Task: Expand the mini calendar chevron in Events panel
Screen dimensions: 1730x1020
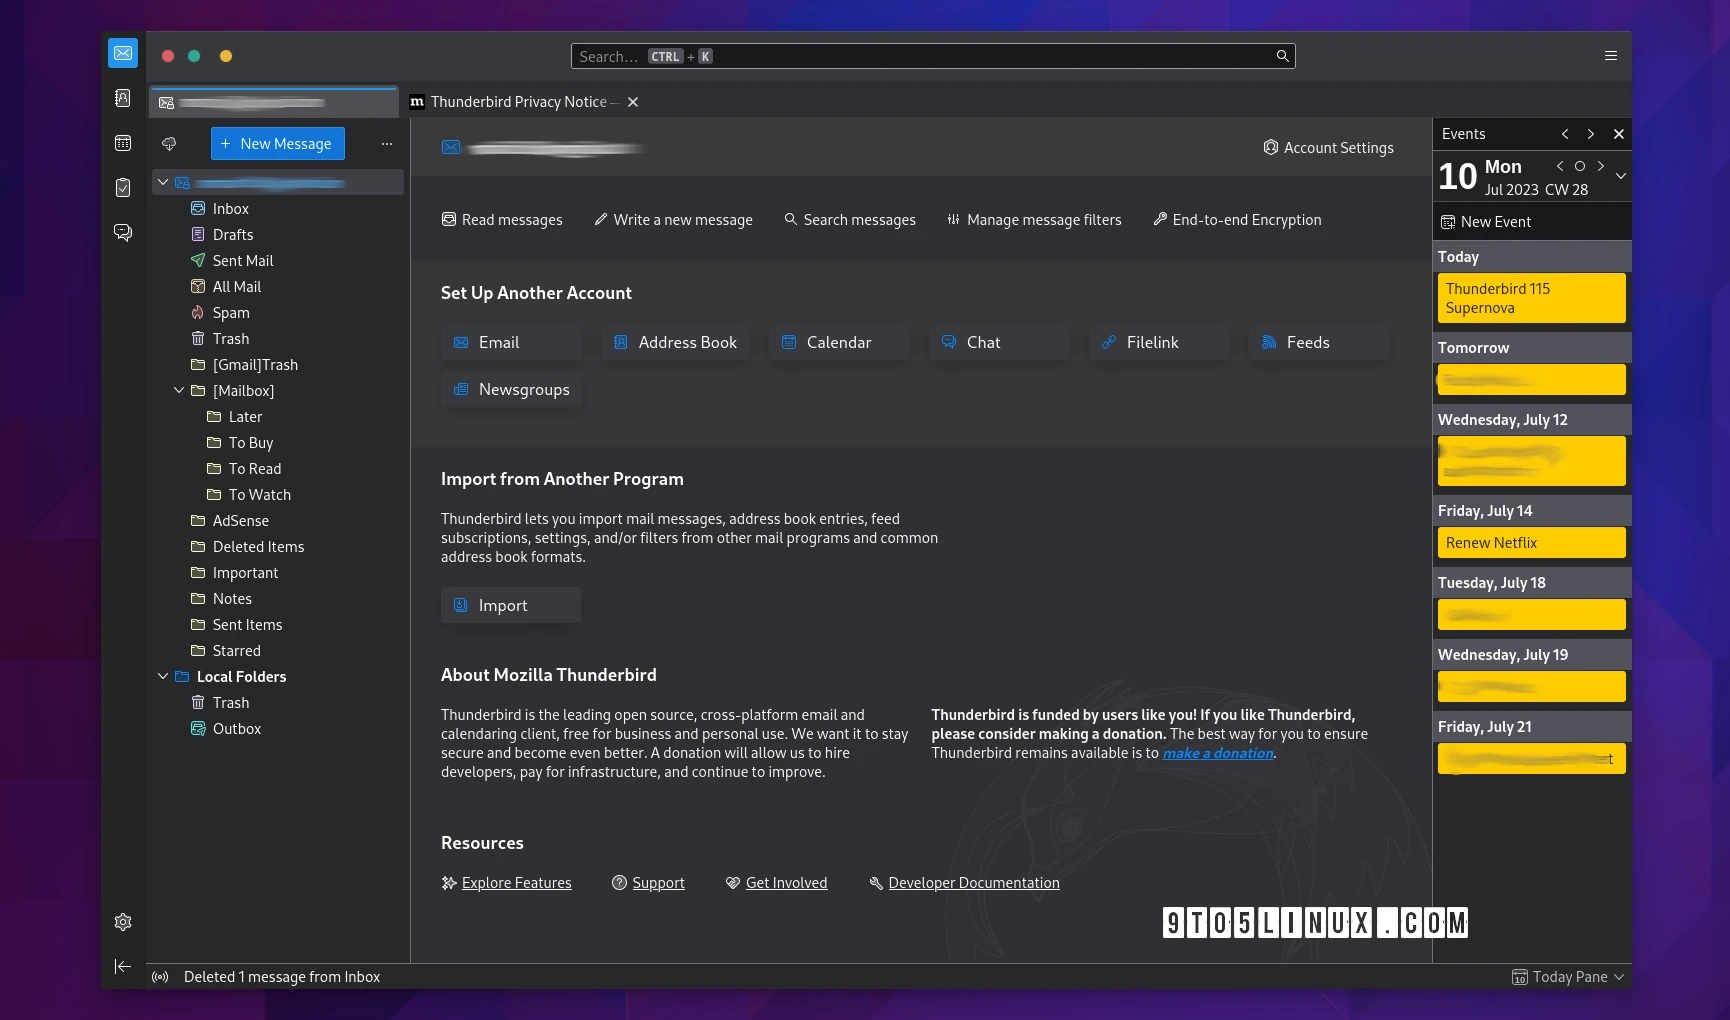Action: coord(1619,177)
